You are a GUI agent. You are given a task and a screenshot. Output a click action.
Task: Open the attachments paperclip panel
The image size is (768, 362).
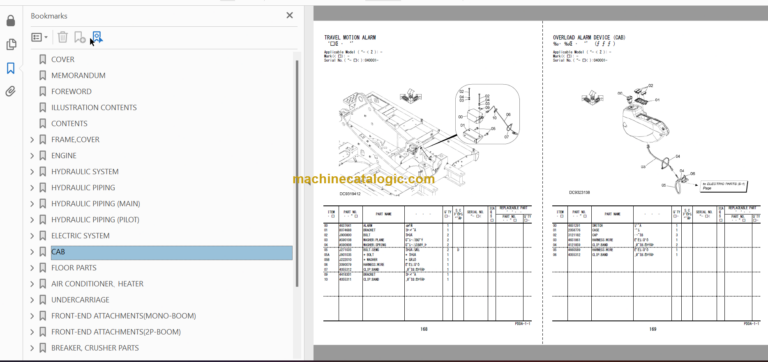[11, 91]
